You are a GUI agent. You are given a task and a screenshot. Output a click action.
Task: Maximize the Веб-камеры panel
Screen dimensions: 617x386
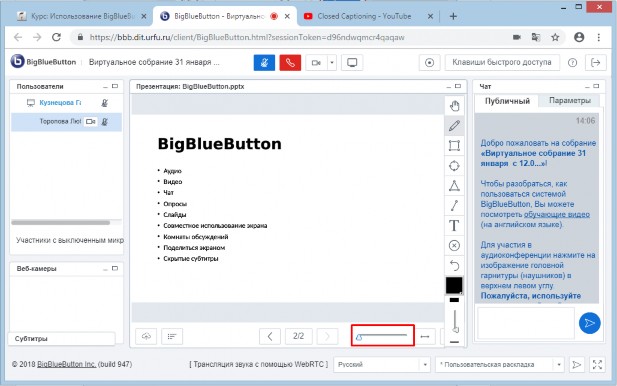[115, 268]
